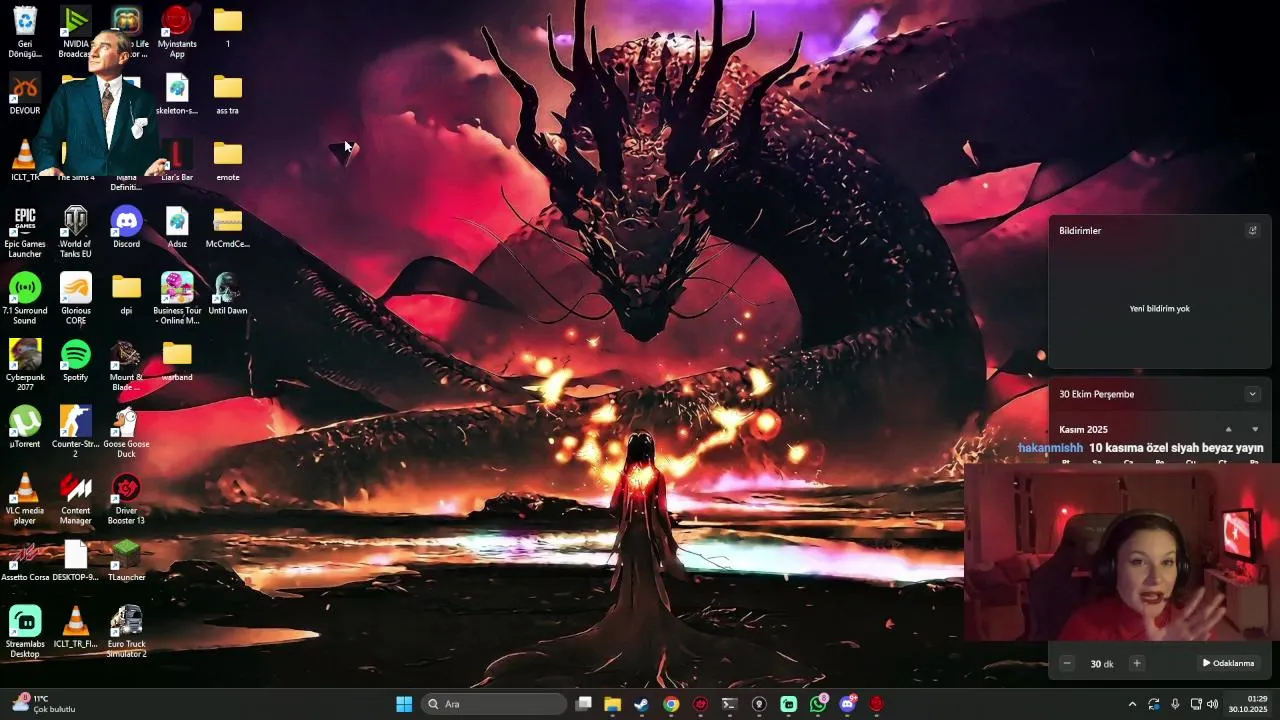The height and width of the screenshot is (720, 1280).
Task: Open Driver Booster 13 shortcut
Action: coord(127,499)
